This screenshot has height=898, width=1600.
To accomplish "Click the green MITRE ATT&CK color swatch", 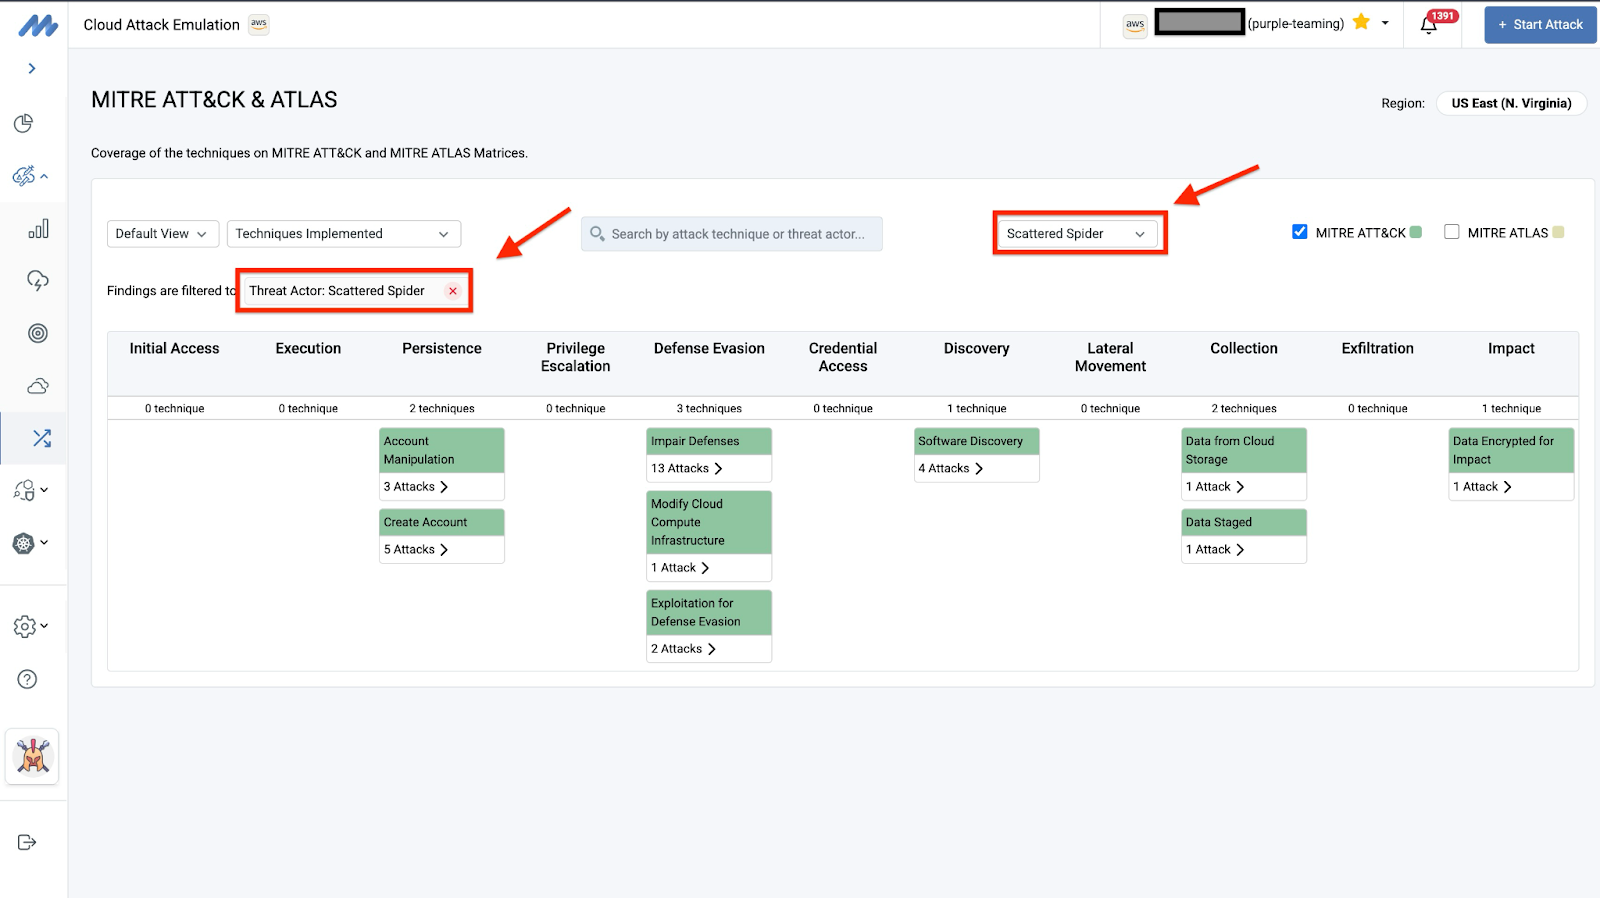I will [1416, 232].
